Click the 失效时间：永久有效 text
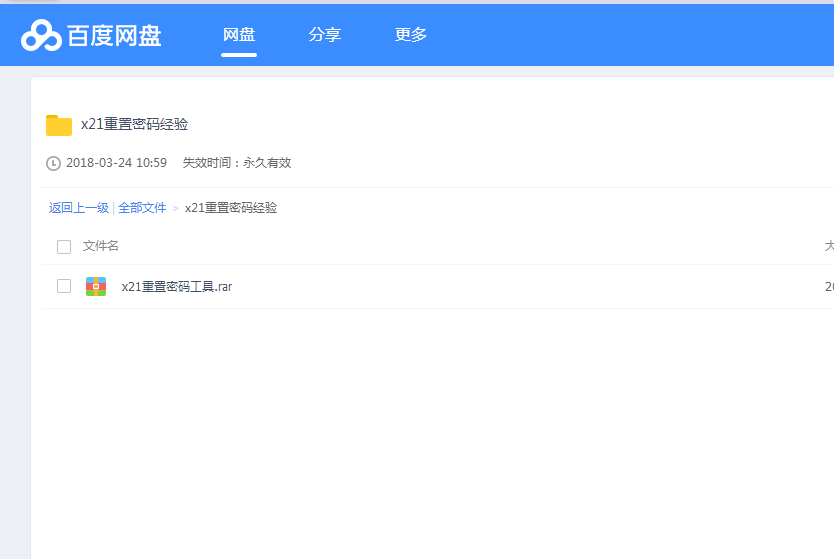The image size is (834, 559). [237, 163]
